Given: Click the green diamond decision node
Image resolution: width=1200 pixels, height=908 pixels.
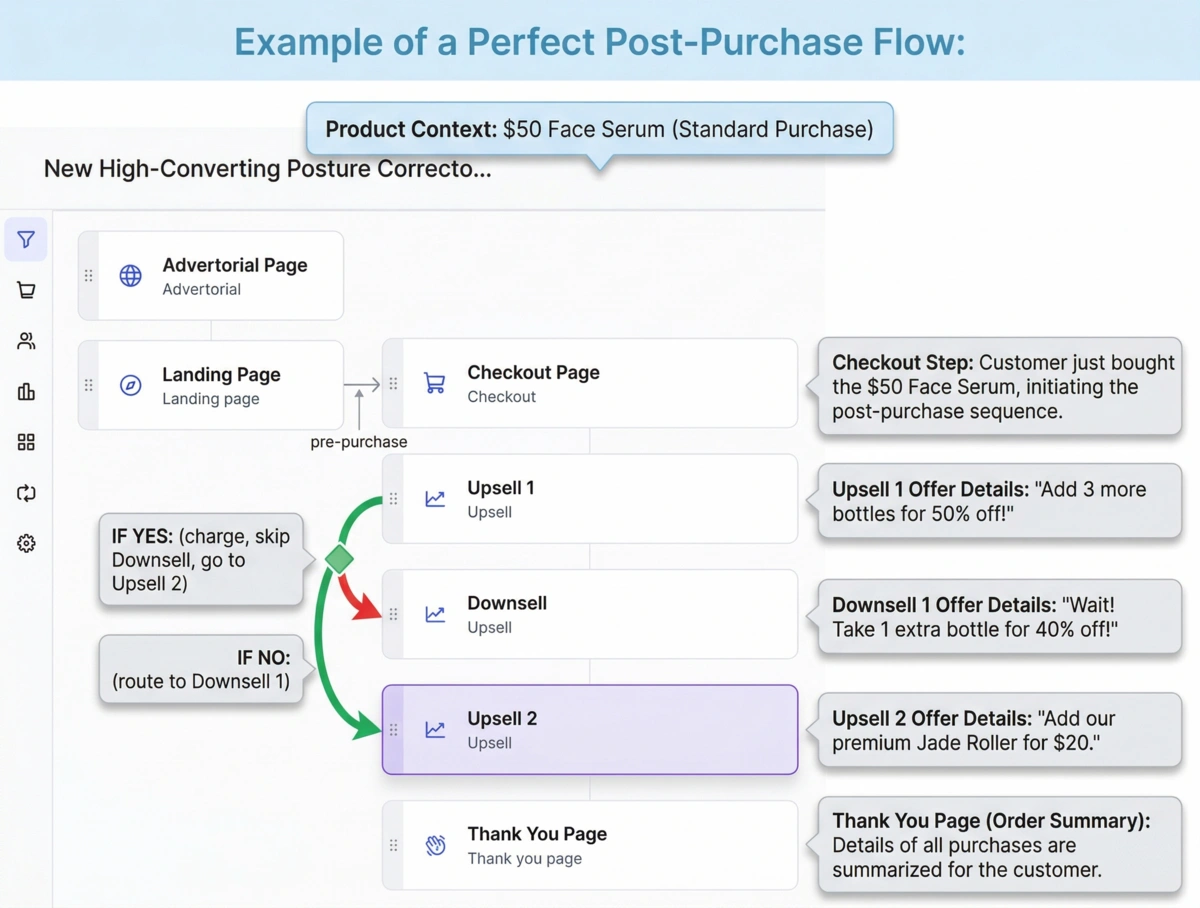Looking at the screenshot, I should click(x=340, y=559).
